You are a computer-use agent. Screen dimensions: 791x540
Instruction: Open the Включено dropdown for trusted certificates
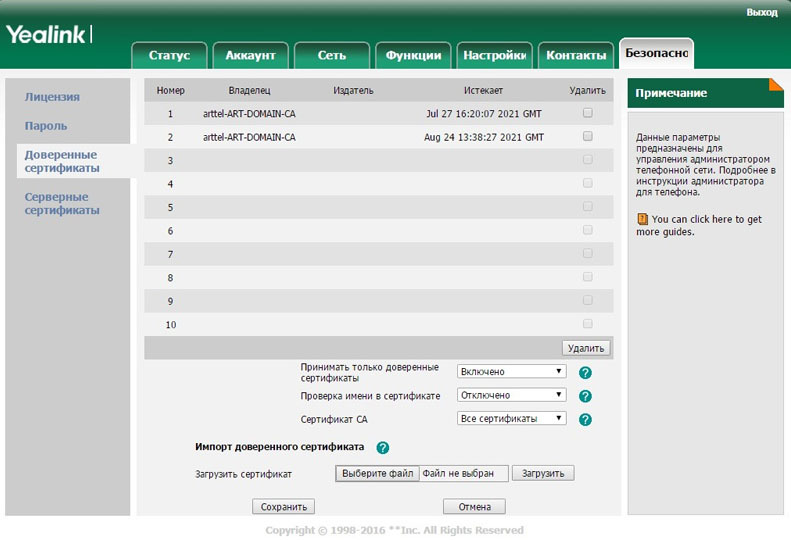(x=512, y=371)
